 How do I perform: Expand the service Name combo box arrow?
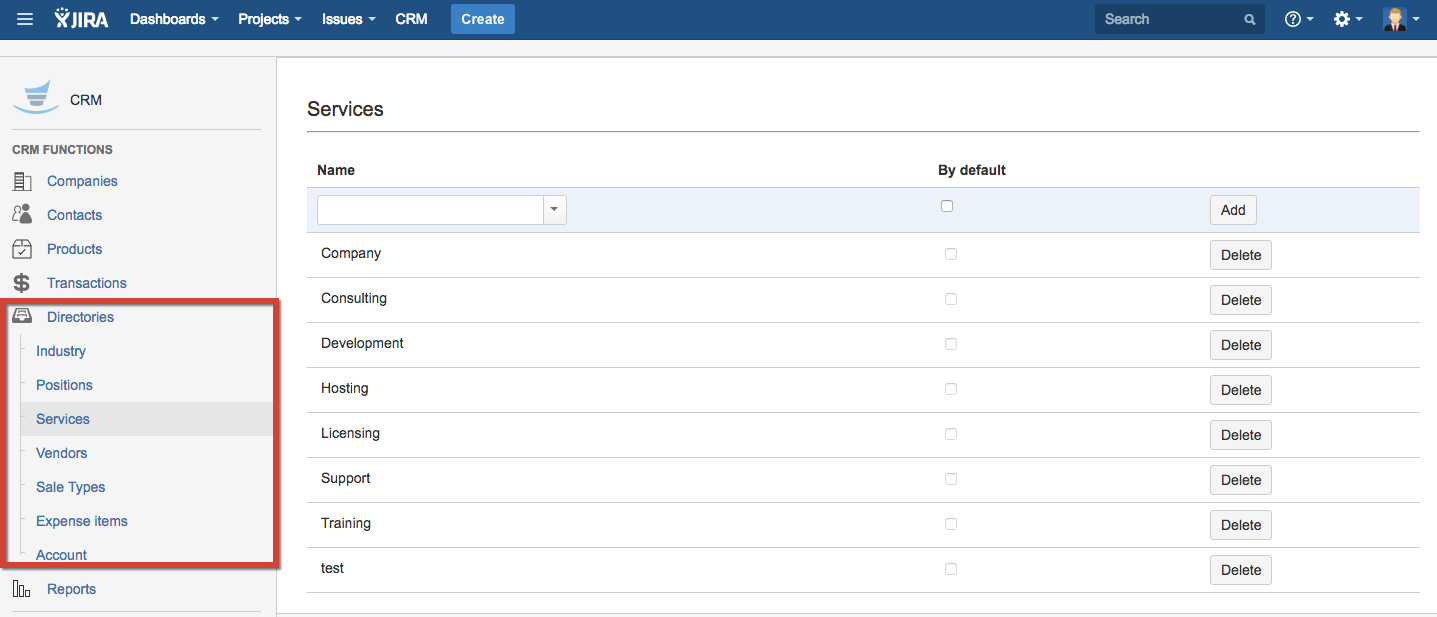point(554,210)
